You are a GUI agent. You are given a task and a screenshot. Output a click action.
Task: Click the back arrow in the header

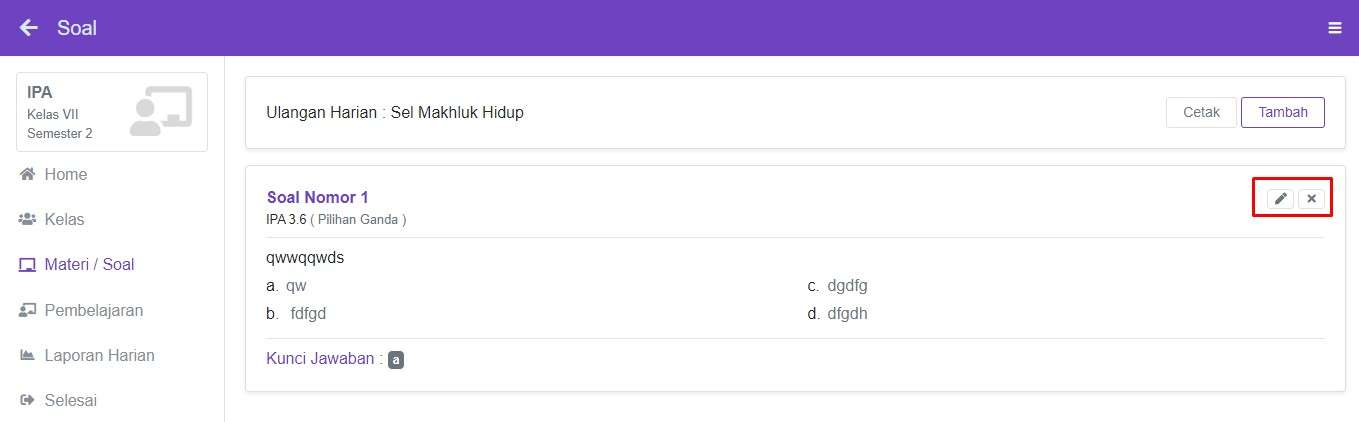coord(28,28)
